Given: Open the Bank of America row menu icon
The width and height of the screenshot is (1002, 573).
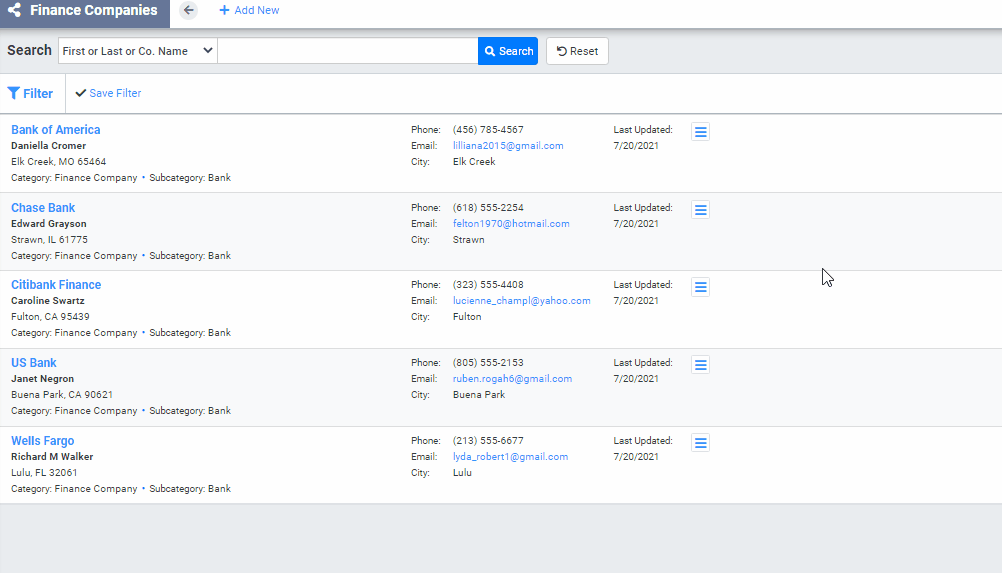Looking at the screenshot, I should tap(700, 132).
